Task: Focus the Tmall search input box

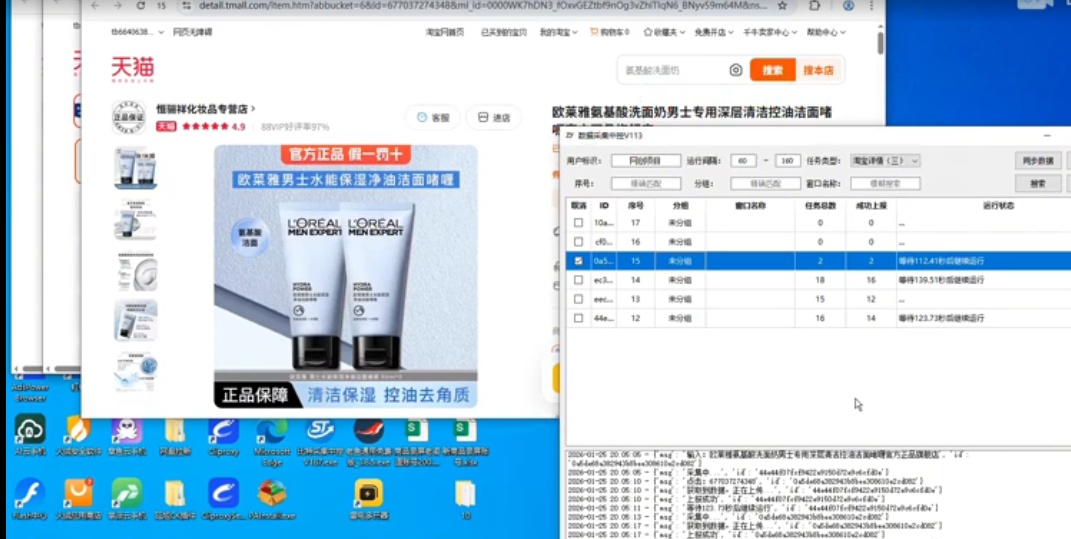Action: [673, 70]
